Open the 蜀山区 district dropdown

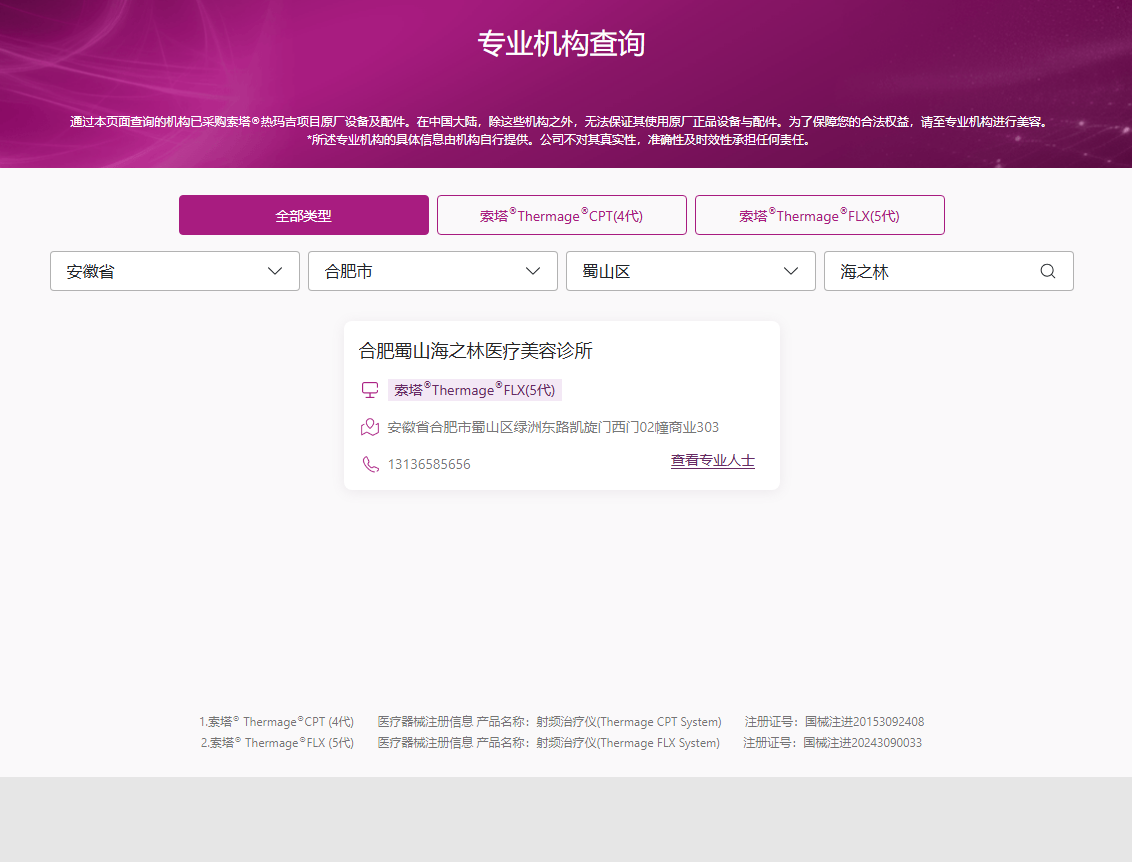coord(691,271)
